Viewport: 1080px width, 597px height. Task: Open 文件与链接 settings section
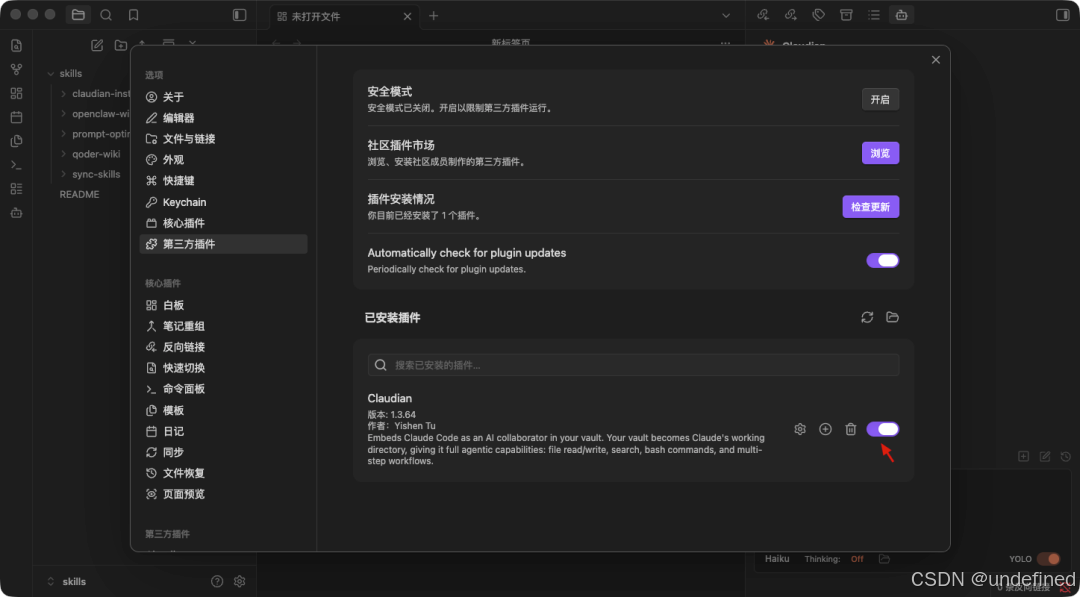tap(223, 139)
